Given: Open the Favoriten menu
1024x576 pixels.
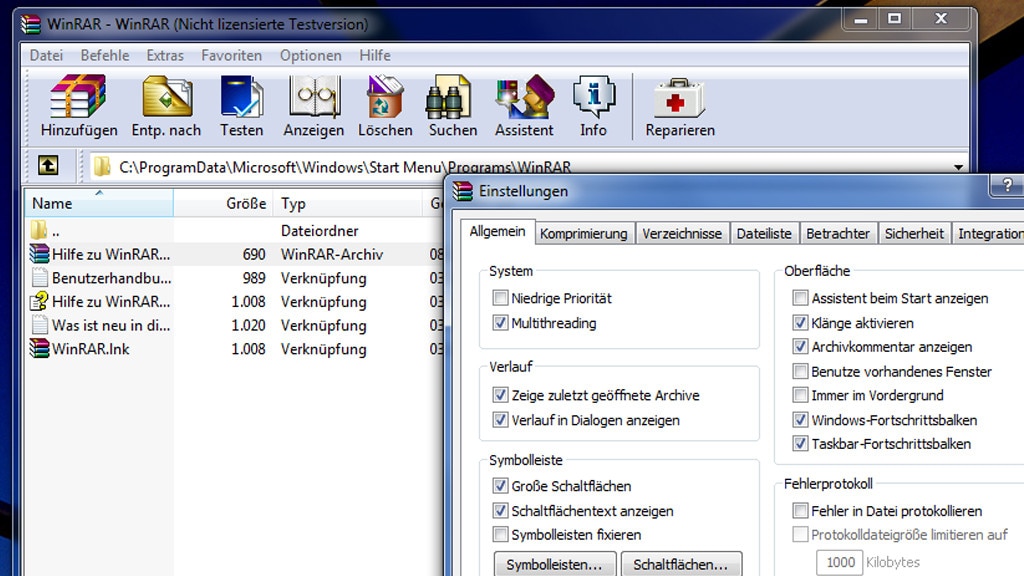Looking at the screenshot, I should tap(232, 56).
